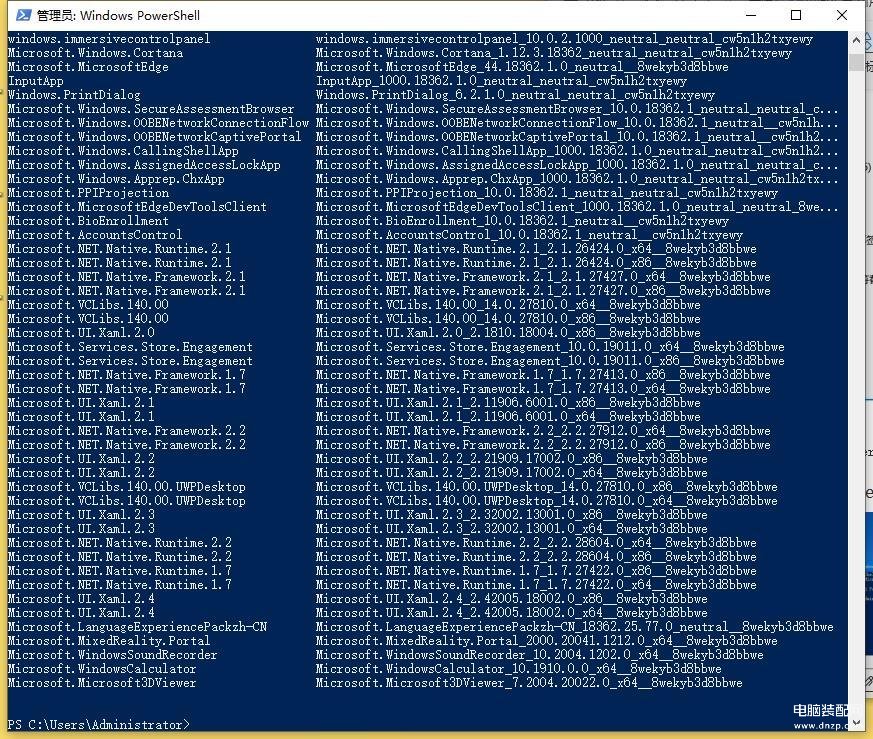Click Microsoft.BioEnrollment name entry
This screenshot has height=739, width=873.
pyautogui.click(x=88, y=221)
